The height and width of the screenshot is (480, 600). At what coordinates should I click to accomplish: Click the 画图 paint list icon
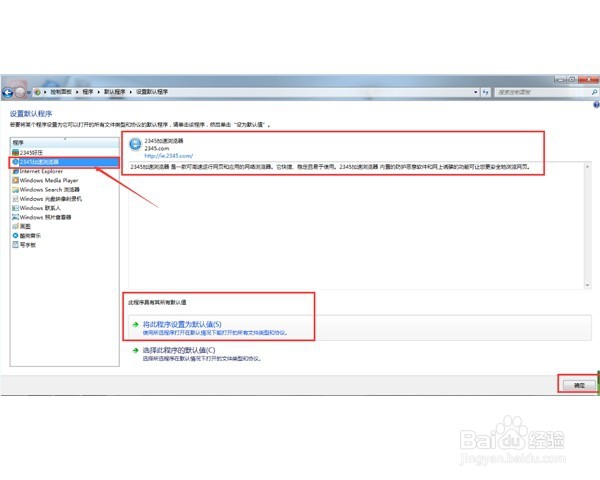coord(15,226)
